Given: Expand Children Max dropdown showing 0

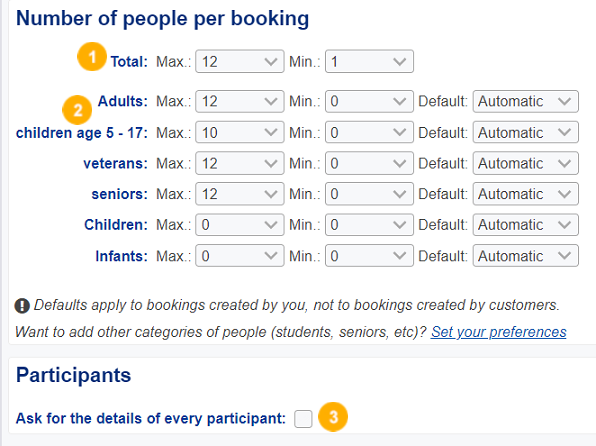Looking at the screenshot, I should [239, 225].
